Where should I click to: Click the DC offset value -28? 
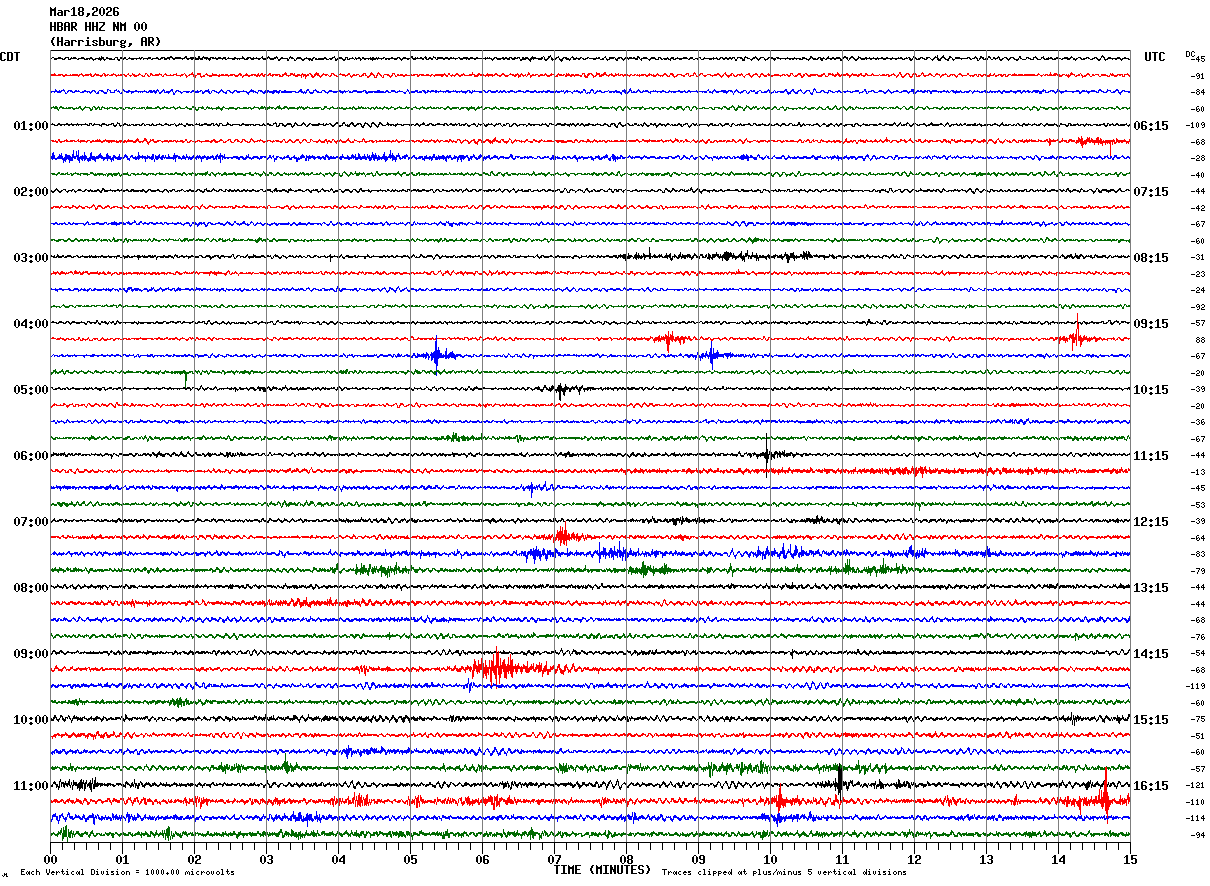(x=1197, y=159)
